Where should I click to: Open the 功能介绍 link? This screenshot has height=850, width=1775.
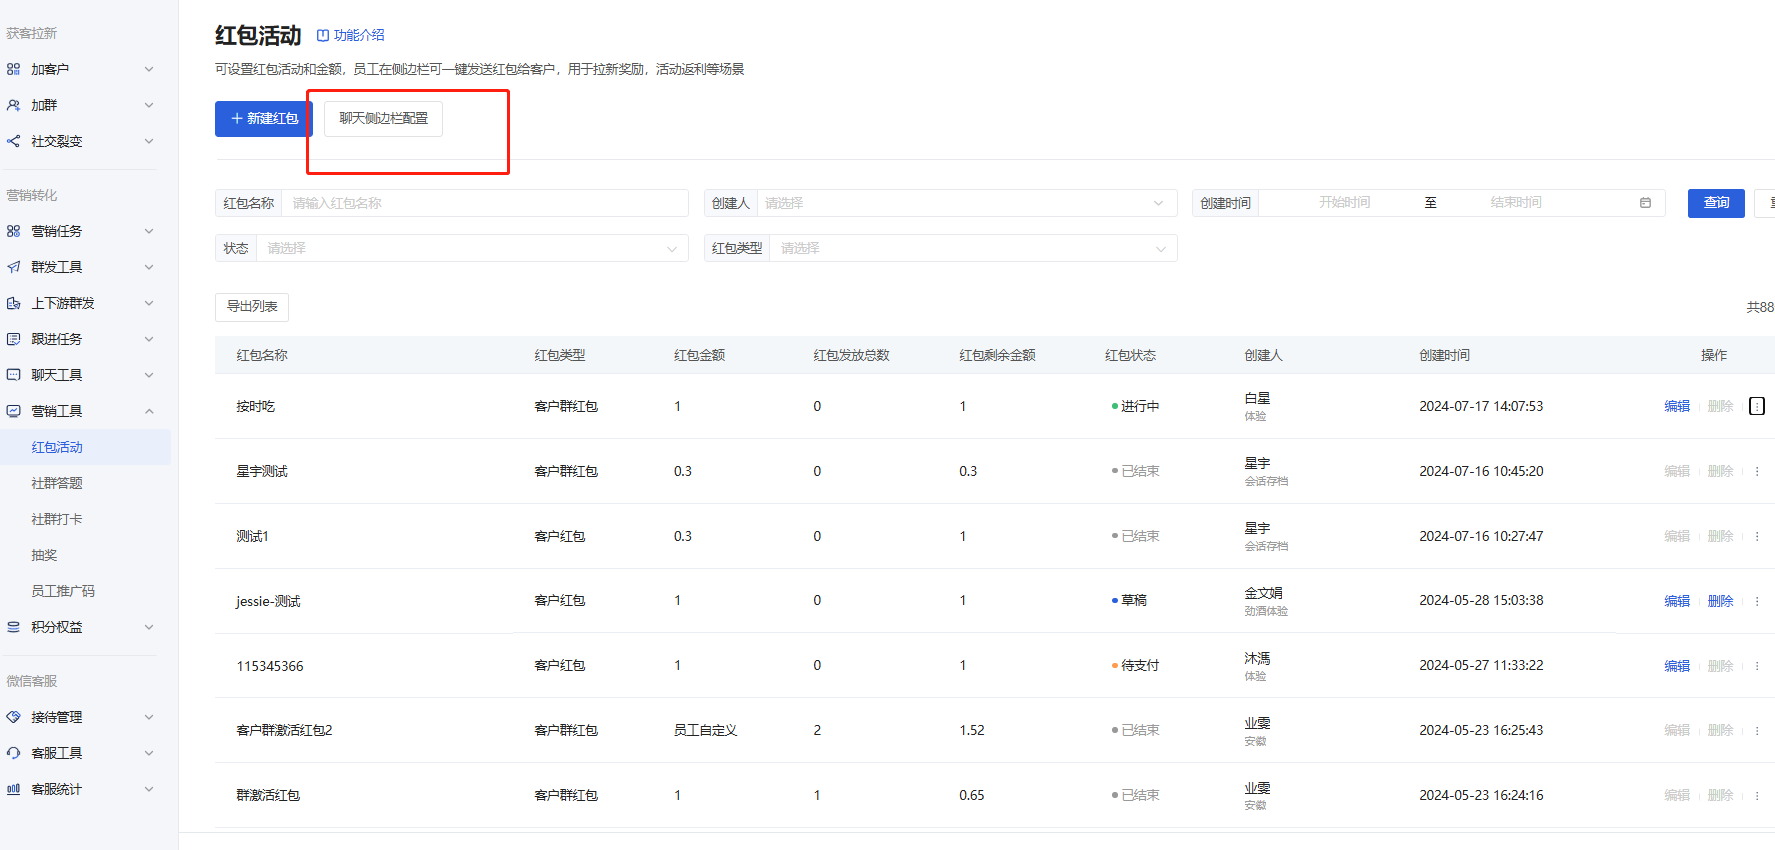(350, 35)
